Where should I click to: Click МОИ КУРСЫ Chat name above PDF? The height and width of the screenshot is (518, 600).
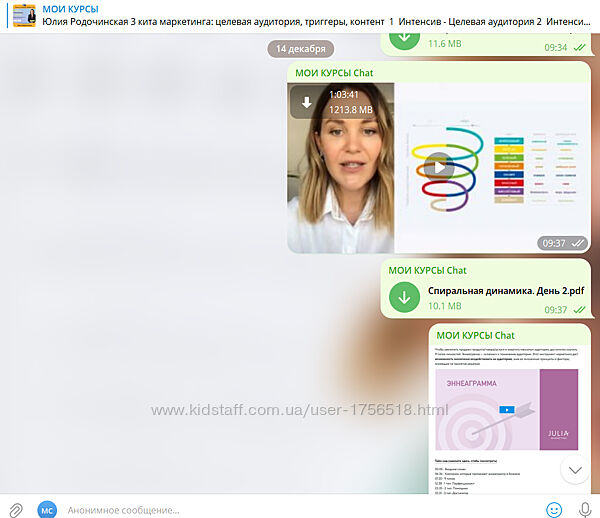pos(427,270)
